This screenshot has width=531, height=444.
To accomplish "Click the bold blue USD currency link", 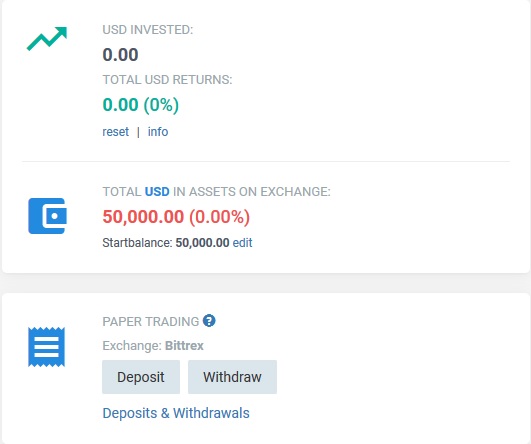I will click(157, 192).
